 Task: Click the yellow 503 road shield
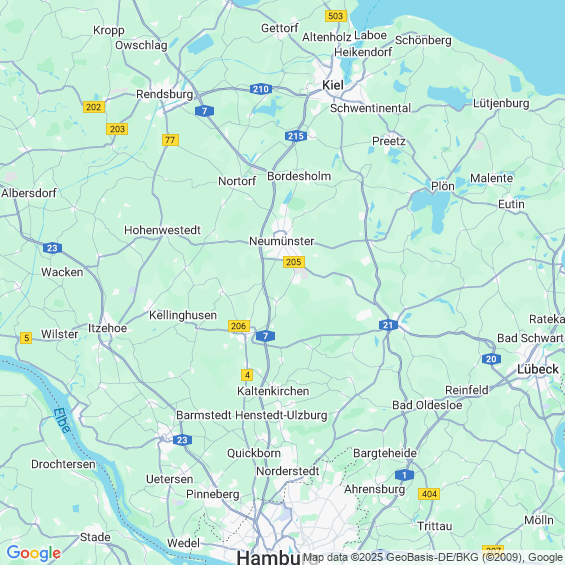pos(336,16)
